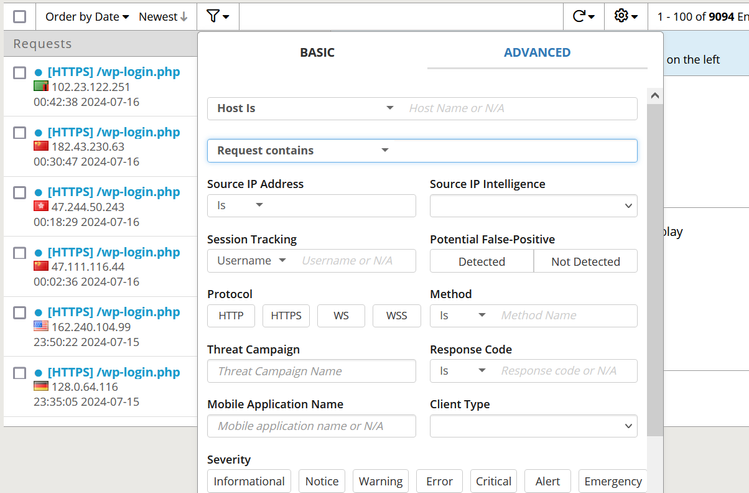This screenshot has height=493, width=749.
Task: Check the select-all requests checkbox
Action: [20, 17]
